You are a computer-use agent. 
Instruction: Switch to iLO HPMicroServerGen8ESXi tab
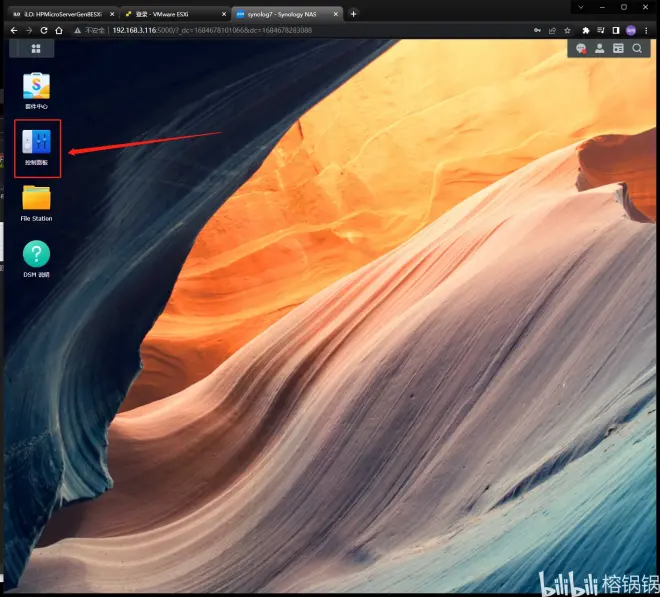(x=63, y=14)
